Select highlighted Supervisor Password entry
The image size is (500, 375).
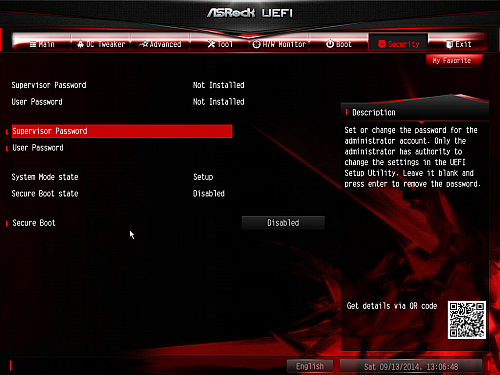coord(122,131)
